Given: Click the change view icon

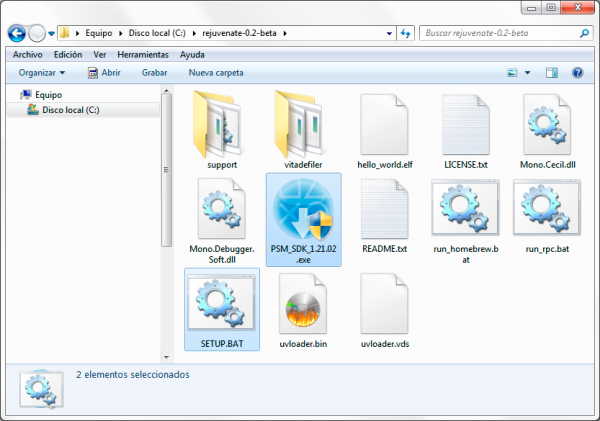Looking at the screenshot, I should pos(512,73).
